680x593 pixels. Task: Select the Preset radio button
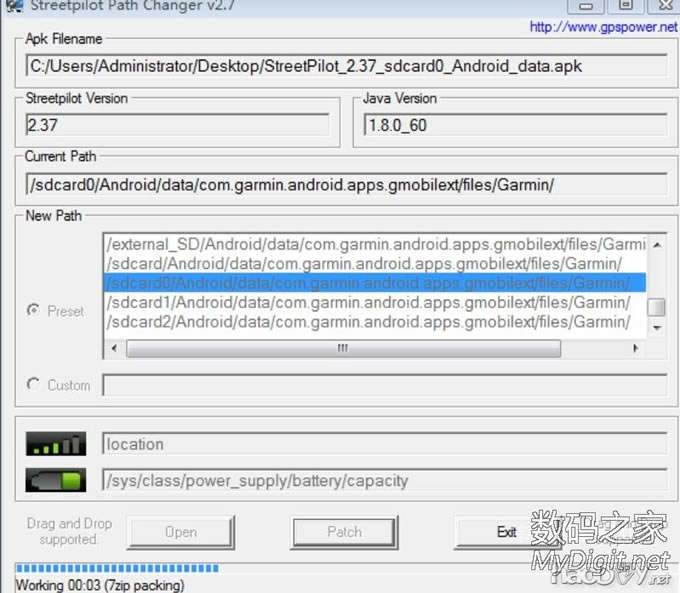point(34,311)
